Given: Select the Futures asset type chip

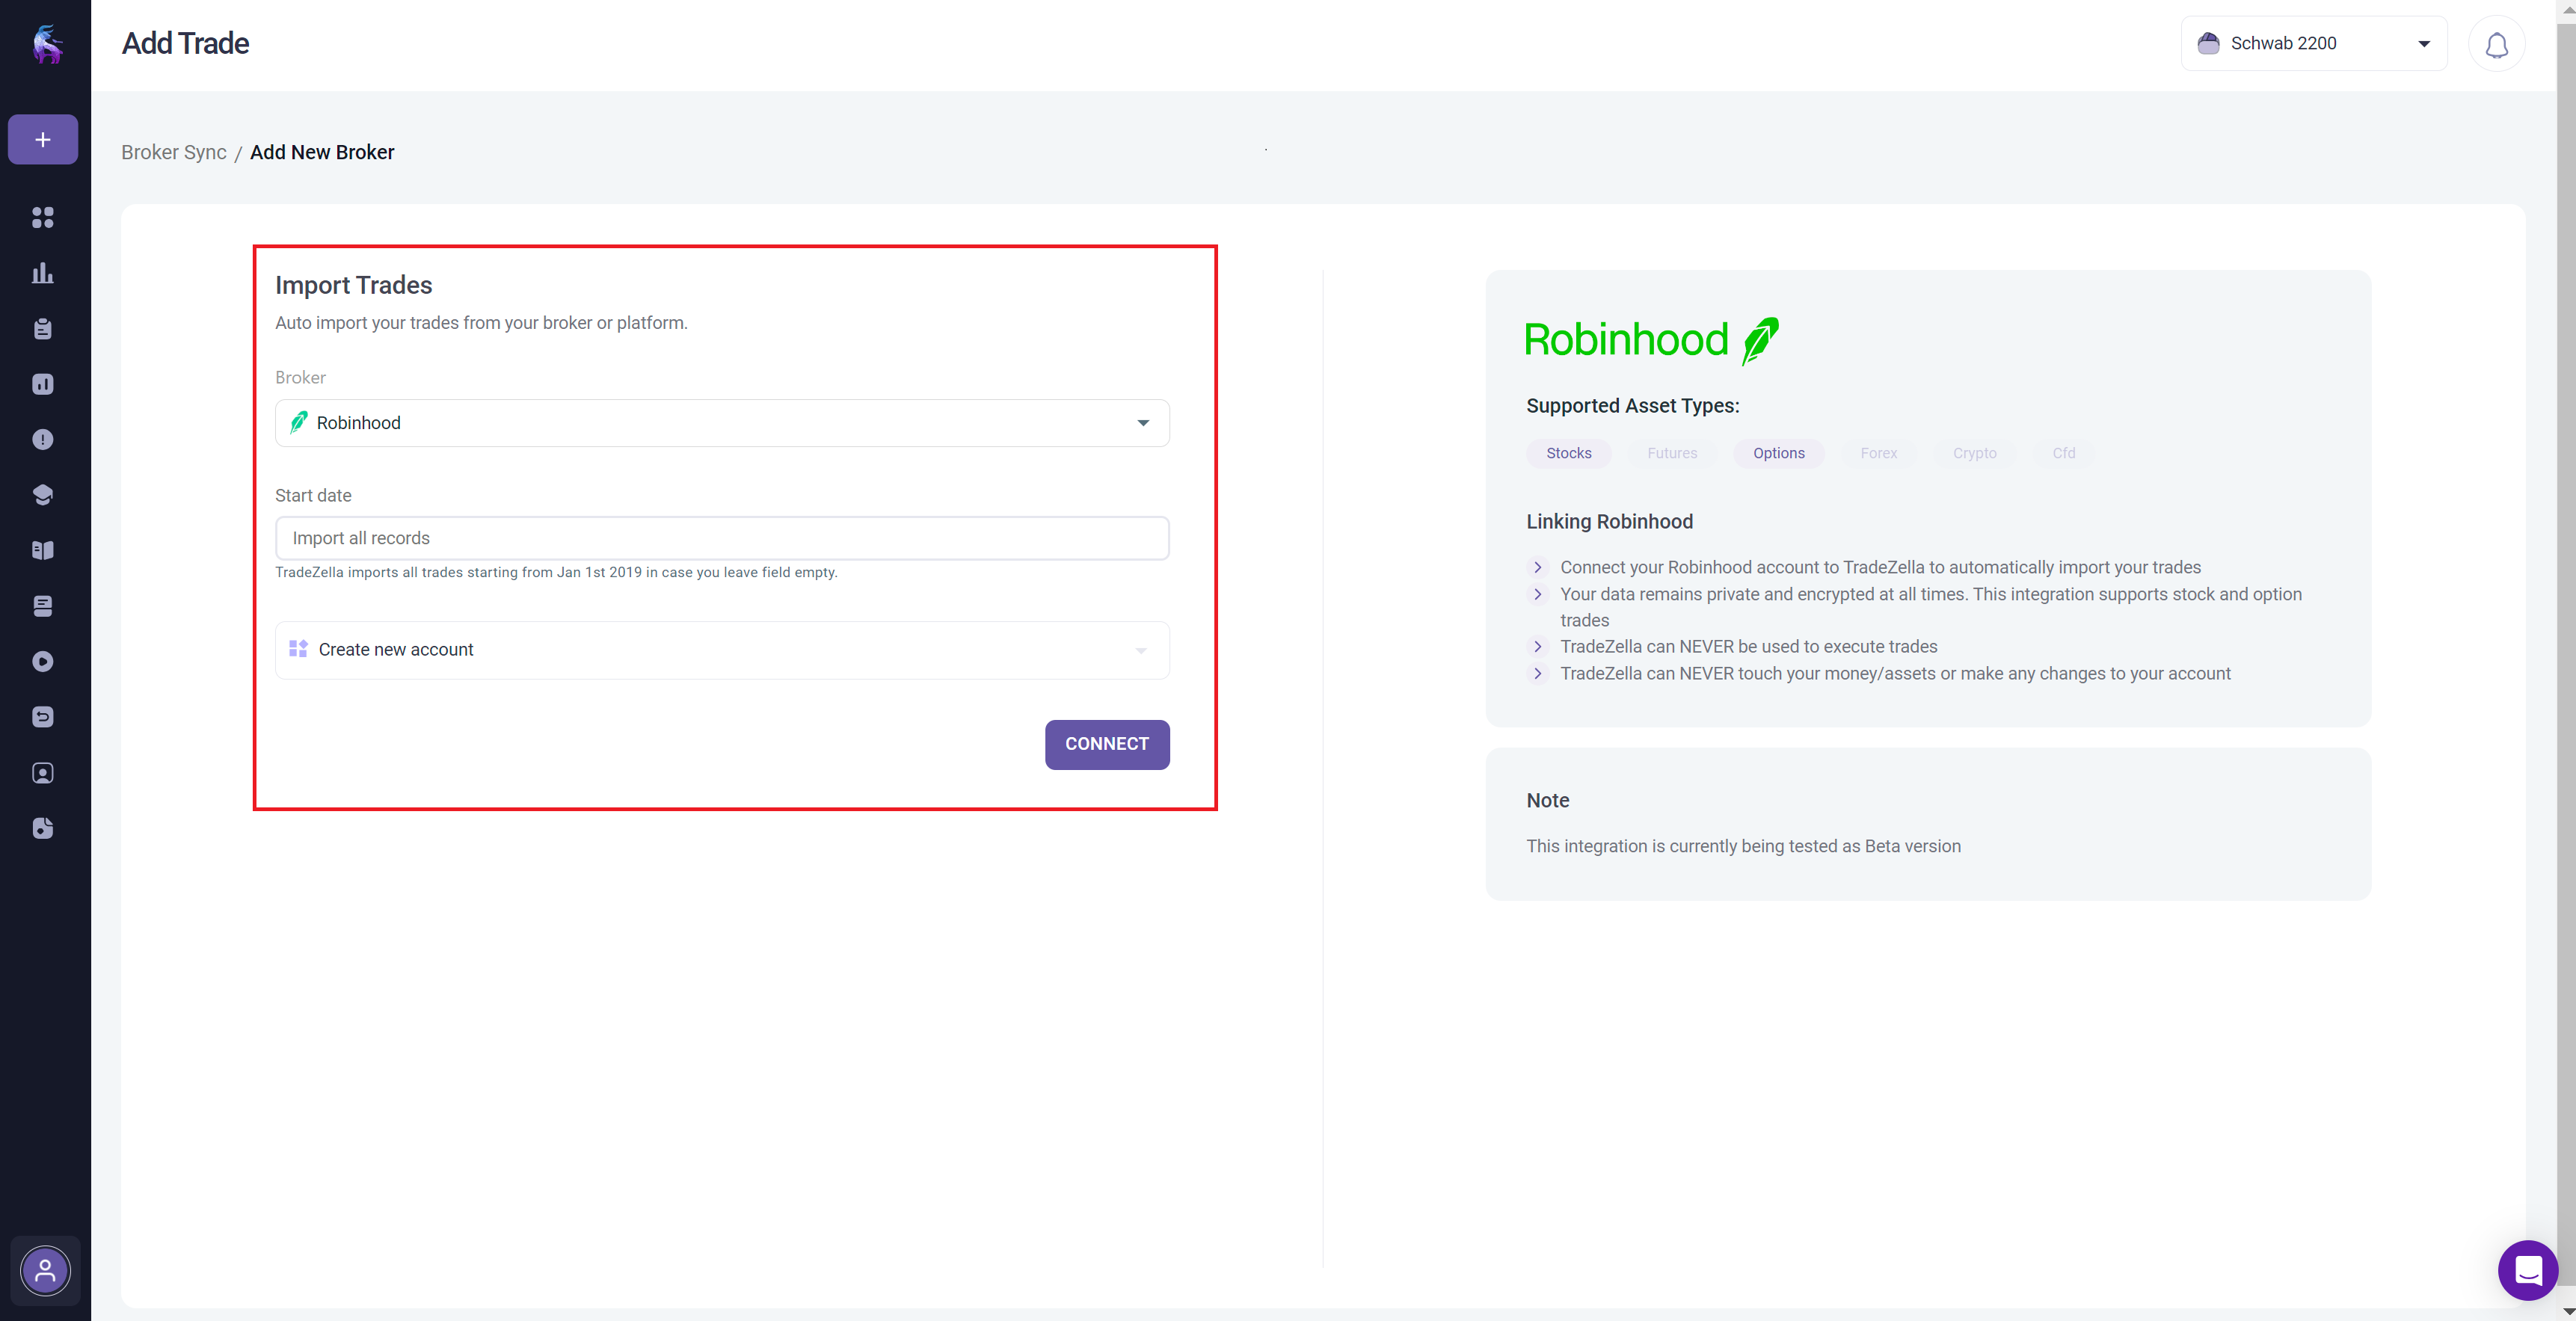Looking at the screenshot, I should pyautogui.click(x=1672, y=453).
